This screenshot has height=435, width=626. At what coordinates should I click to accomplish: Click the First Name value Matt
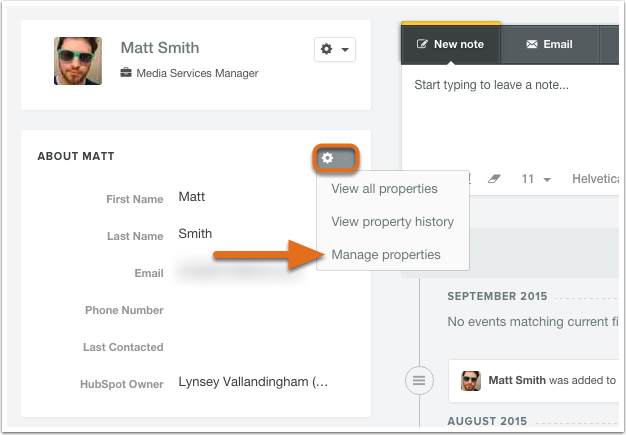coord(192,197)
